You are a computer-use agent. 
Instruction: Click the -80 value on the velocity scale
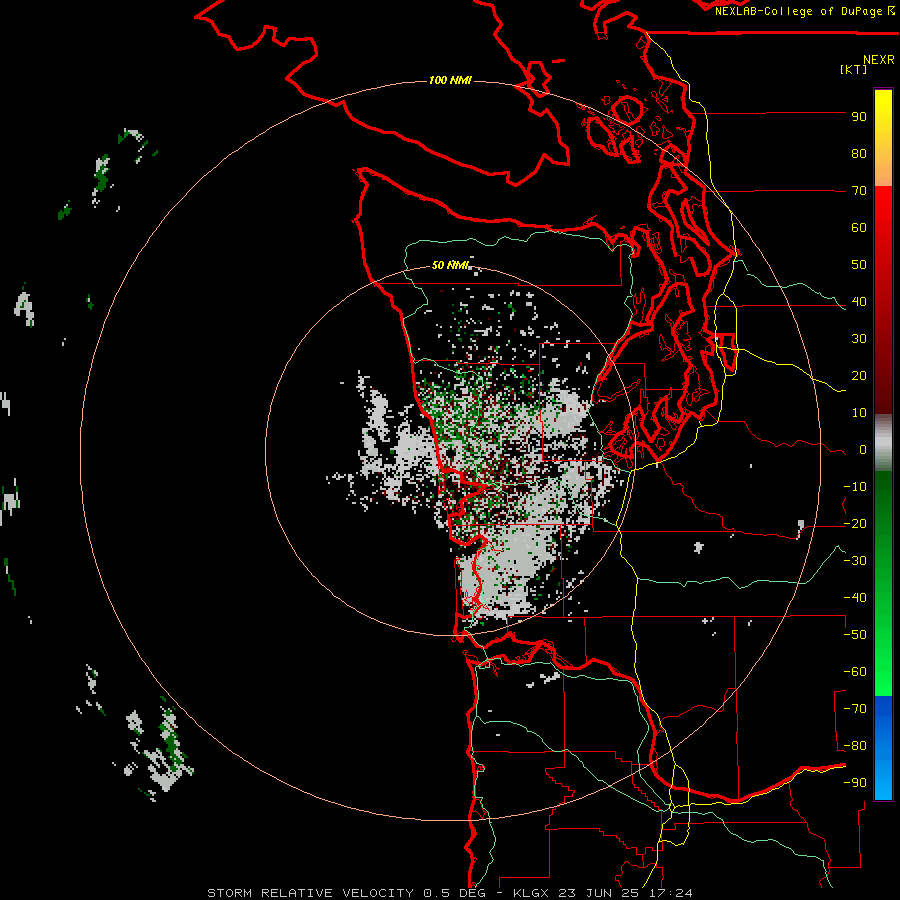(x=855, y=746)
